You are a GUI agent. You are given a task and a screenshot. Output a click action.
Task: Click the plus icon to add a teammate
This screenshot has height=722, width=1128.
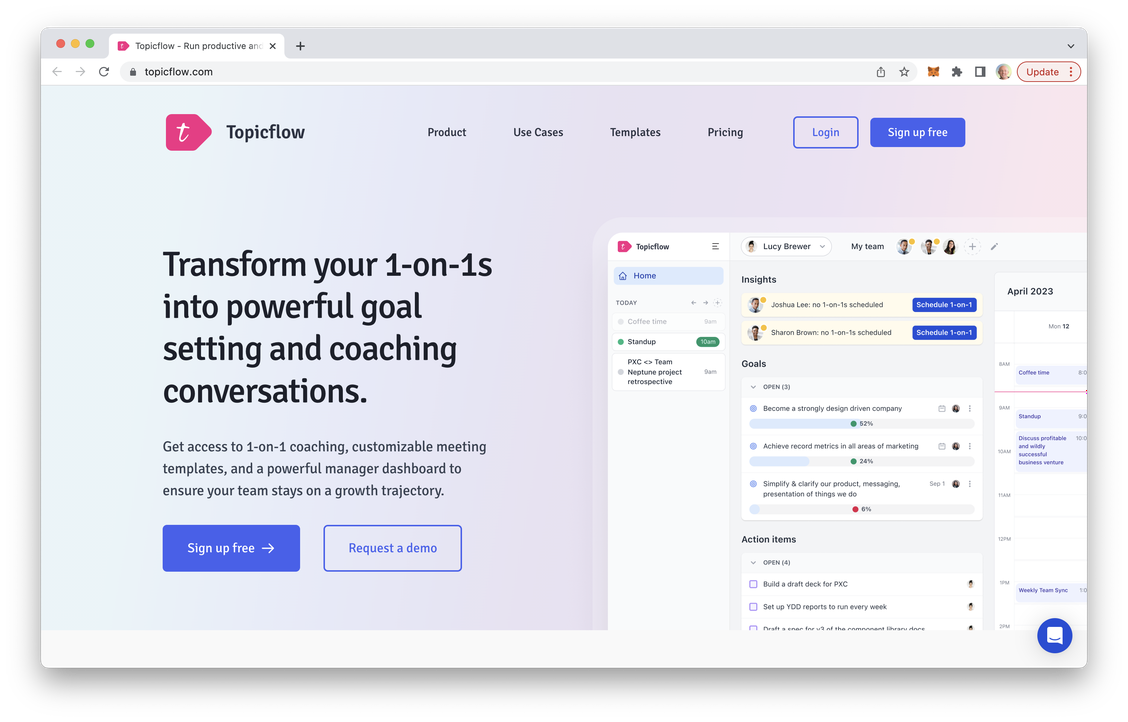coord(972,246)
